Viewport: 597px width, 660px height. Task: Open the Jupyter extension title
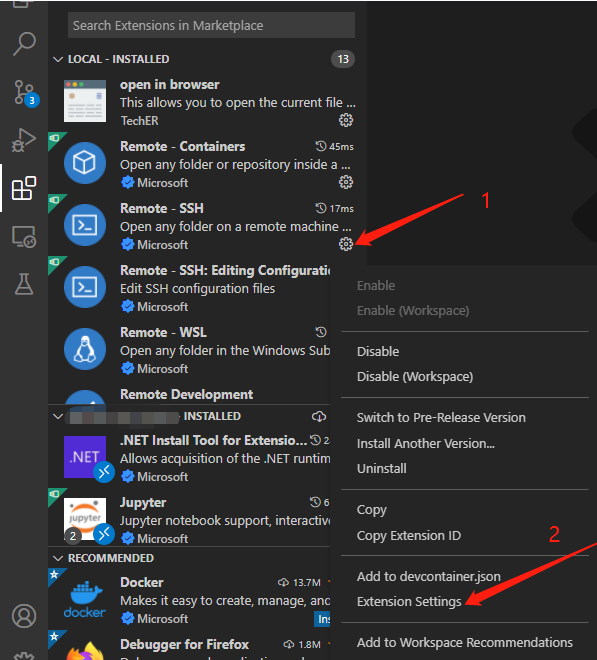pyautogui.click(x=143, y=503)
